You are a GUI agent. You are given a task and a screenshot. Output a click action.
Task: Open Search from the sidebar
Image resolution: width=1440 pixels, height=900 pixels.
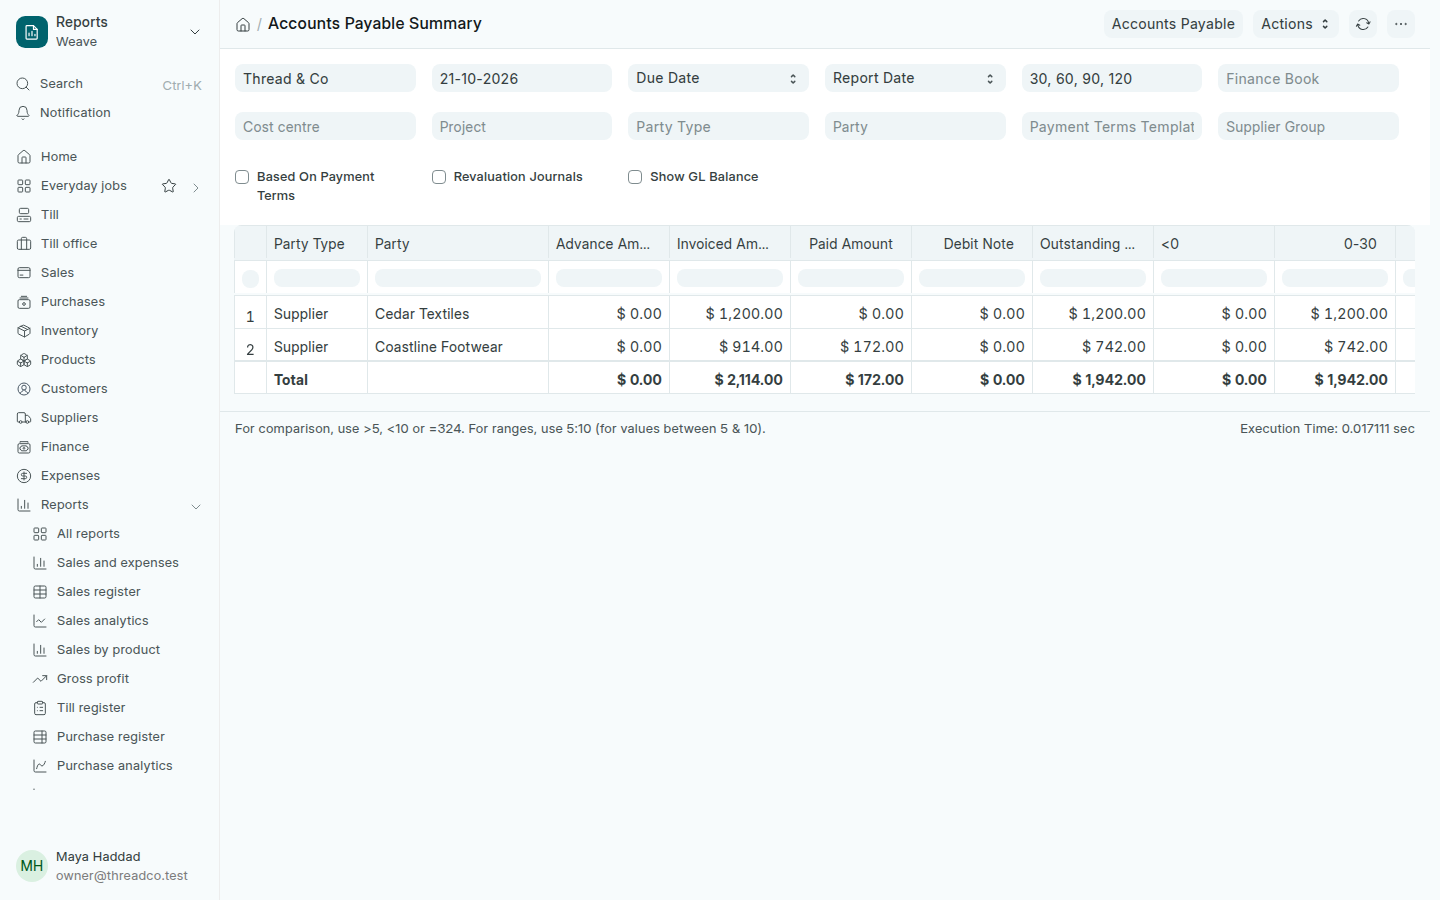click(109, 84)
